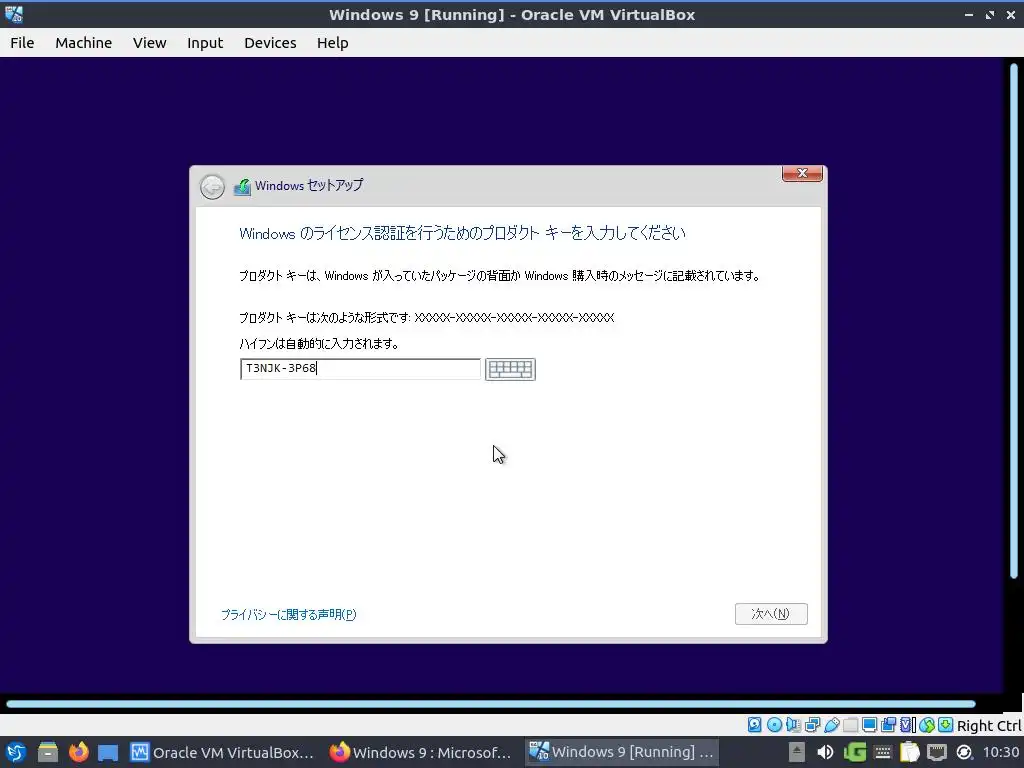Open the volume control in the system tray
The height and width of the screenshot is (768, 1024).
click(x=825, y=752)
